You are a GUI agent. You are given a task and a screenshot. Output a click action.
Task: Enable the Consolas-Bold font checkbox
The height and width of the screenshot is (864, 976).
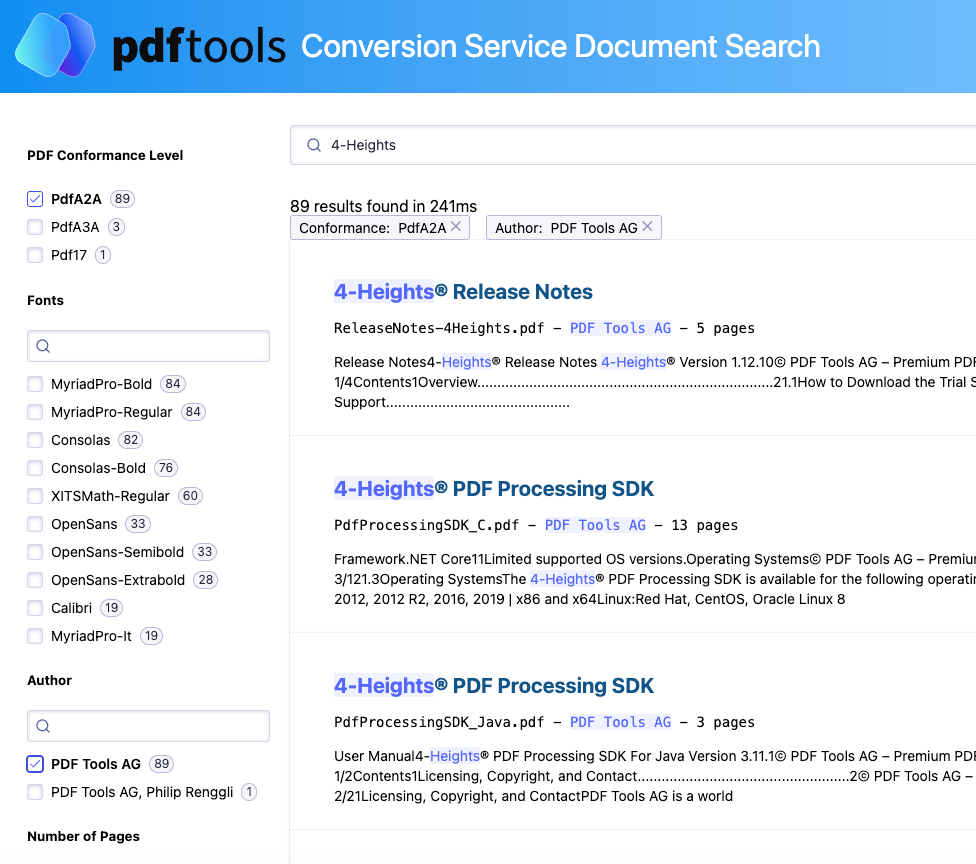coord(35,468)
